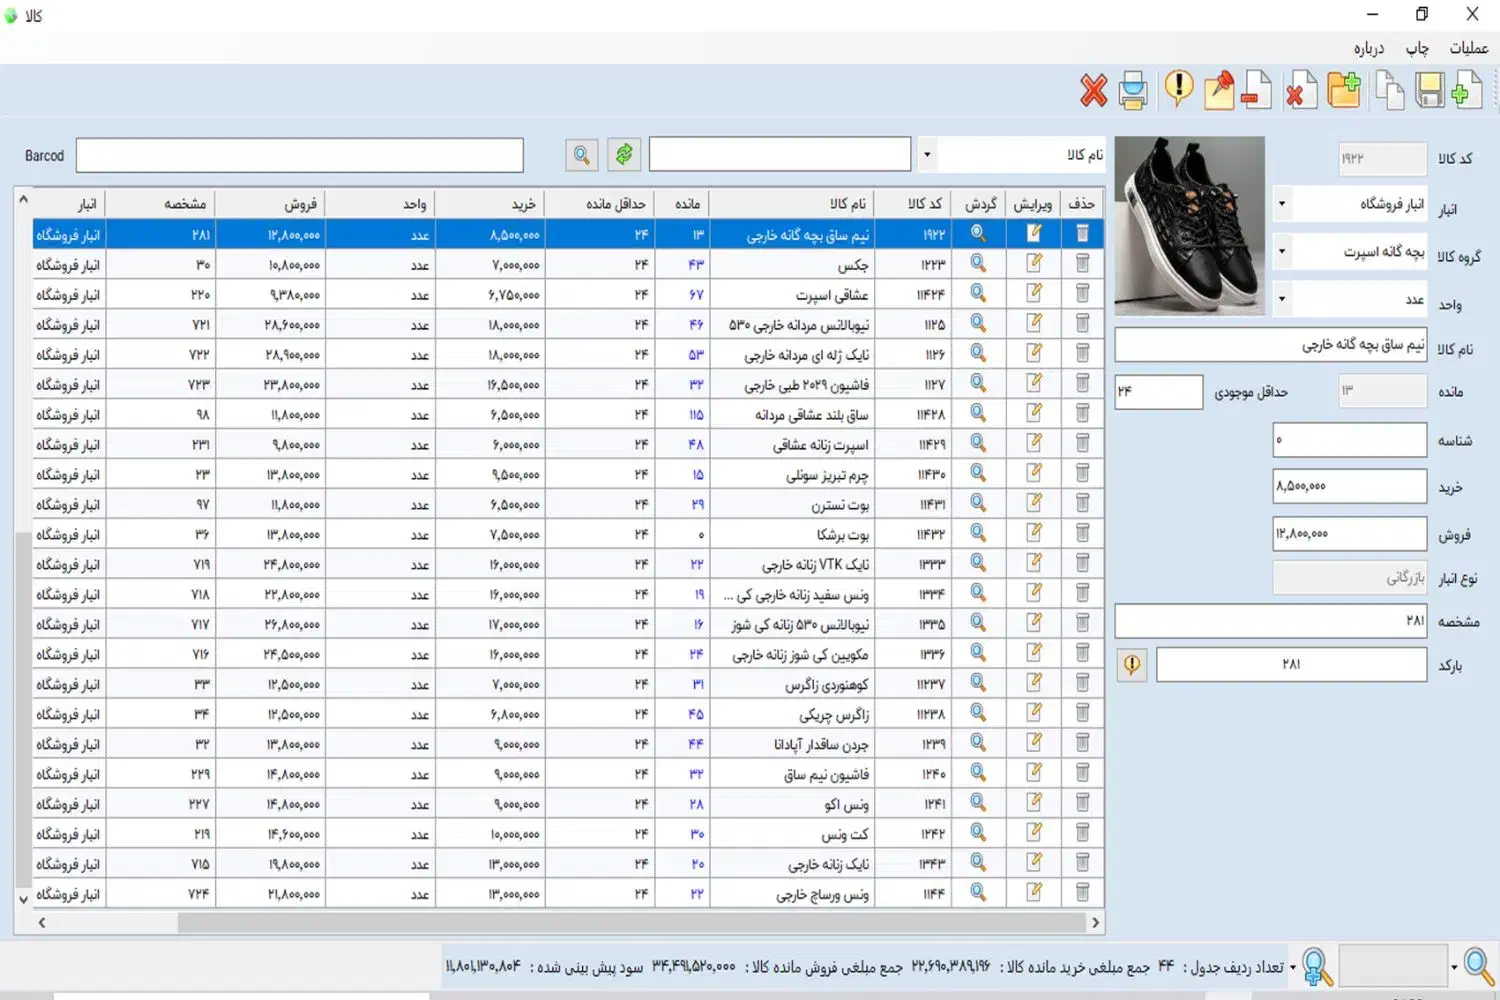Click the large red X toolbar icon
Image resolution: width=1500 pixels, height=1000 pixels.
pyautogui.click(x=1093, y=91)
